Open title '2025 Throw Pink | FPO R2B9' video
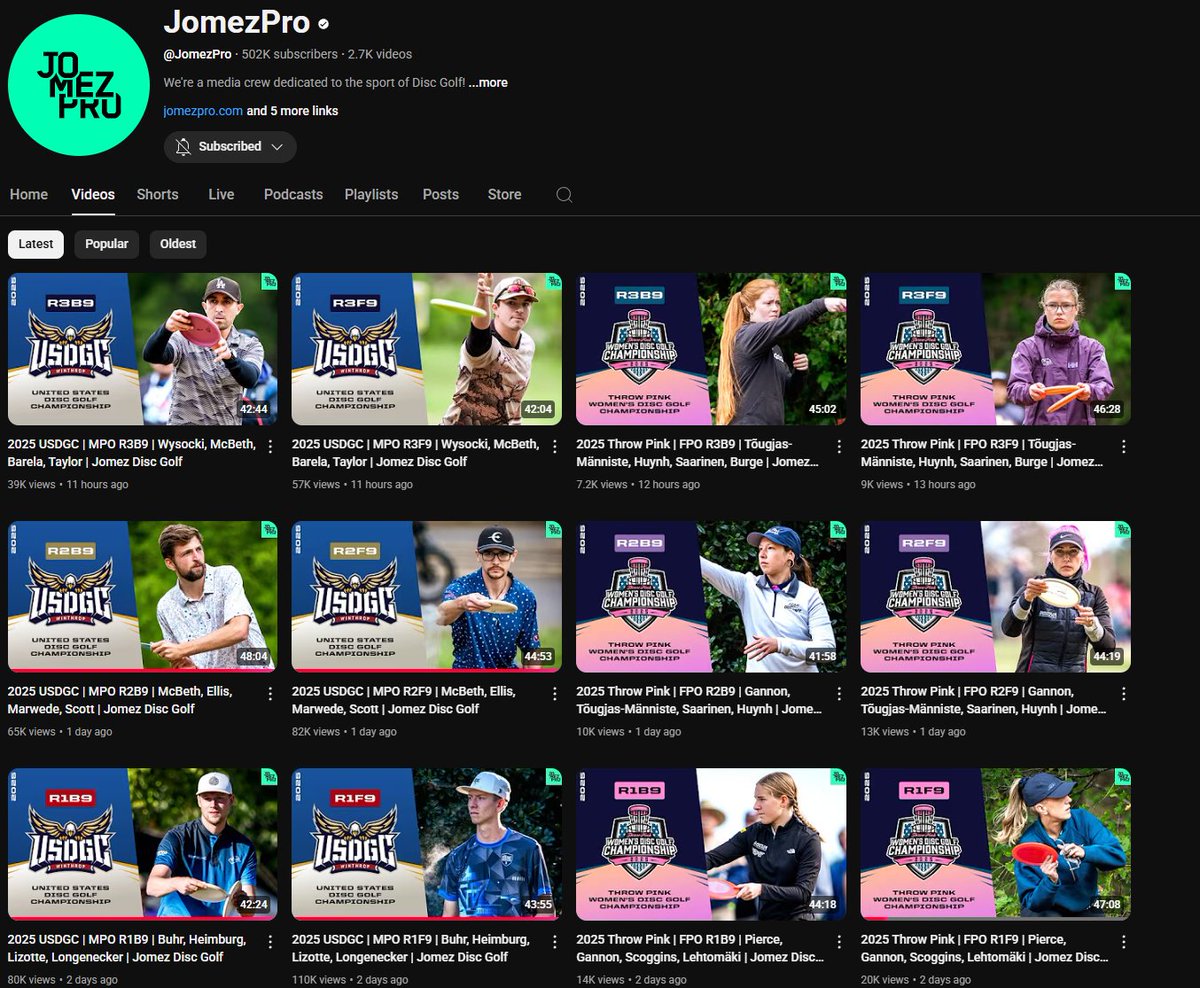Screen dimensions: 1200x988 699,700
